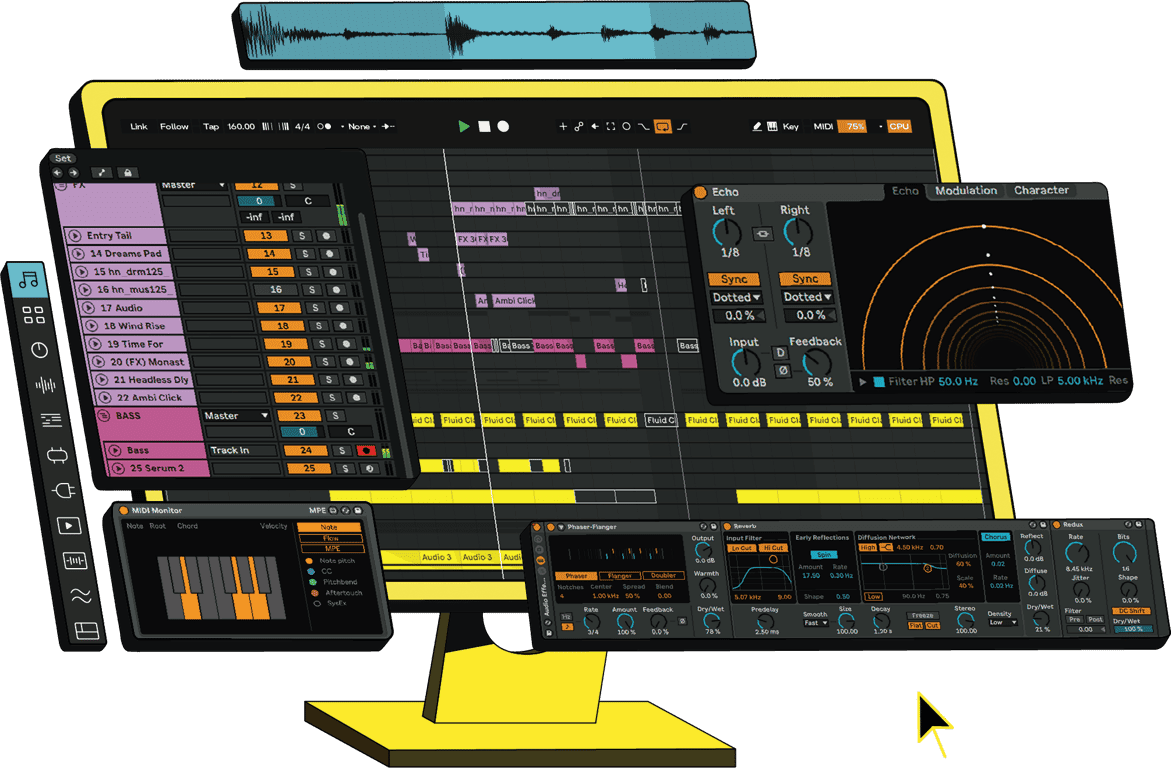The height and width of the screenshot is (768, 1171).
Task: Switch to the Modulation tab in Echo
Action: (965, 190)
